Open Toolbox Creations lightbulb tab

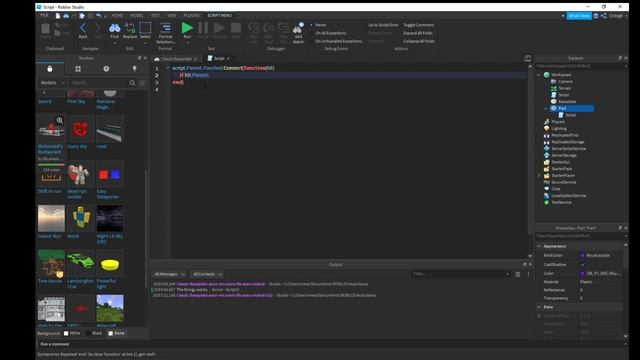point(134,69)
